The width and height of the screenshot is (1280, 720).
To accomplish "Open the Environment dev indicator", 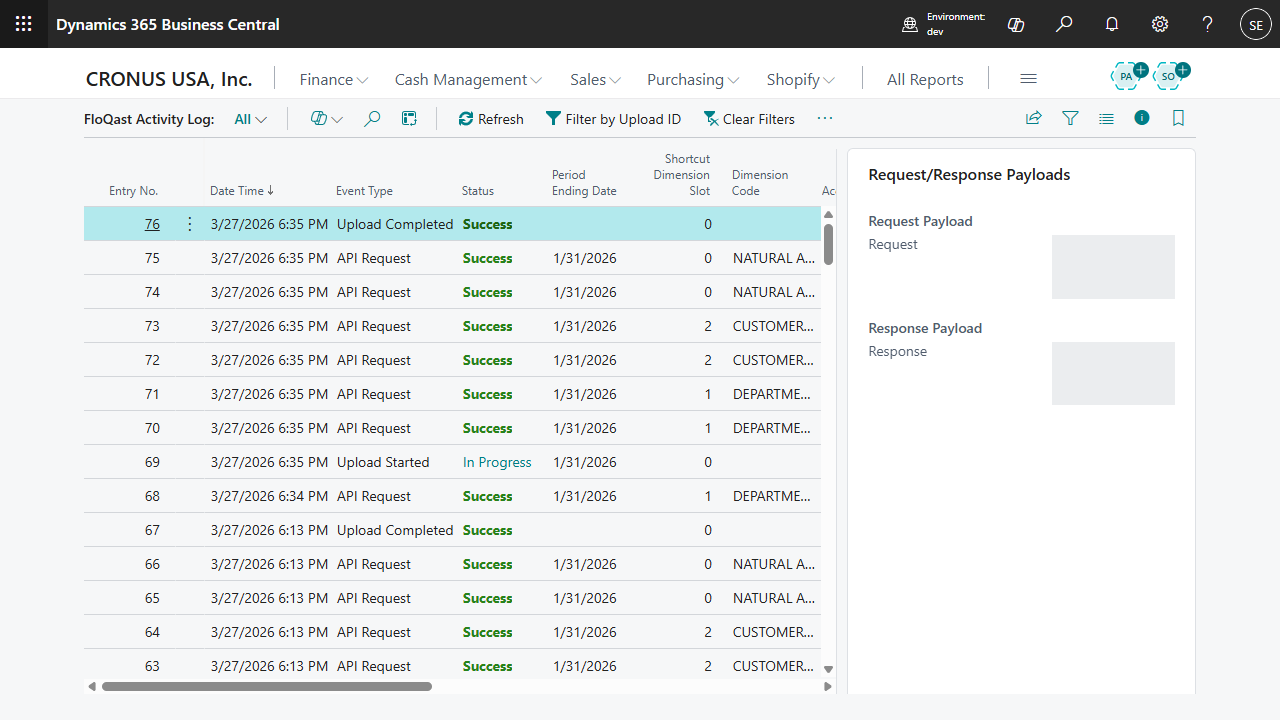I will click(944, 24).
